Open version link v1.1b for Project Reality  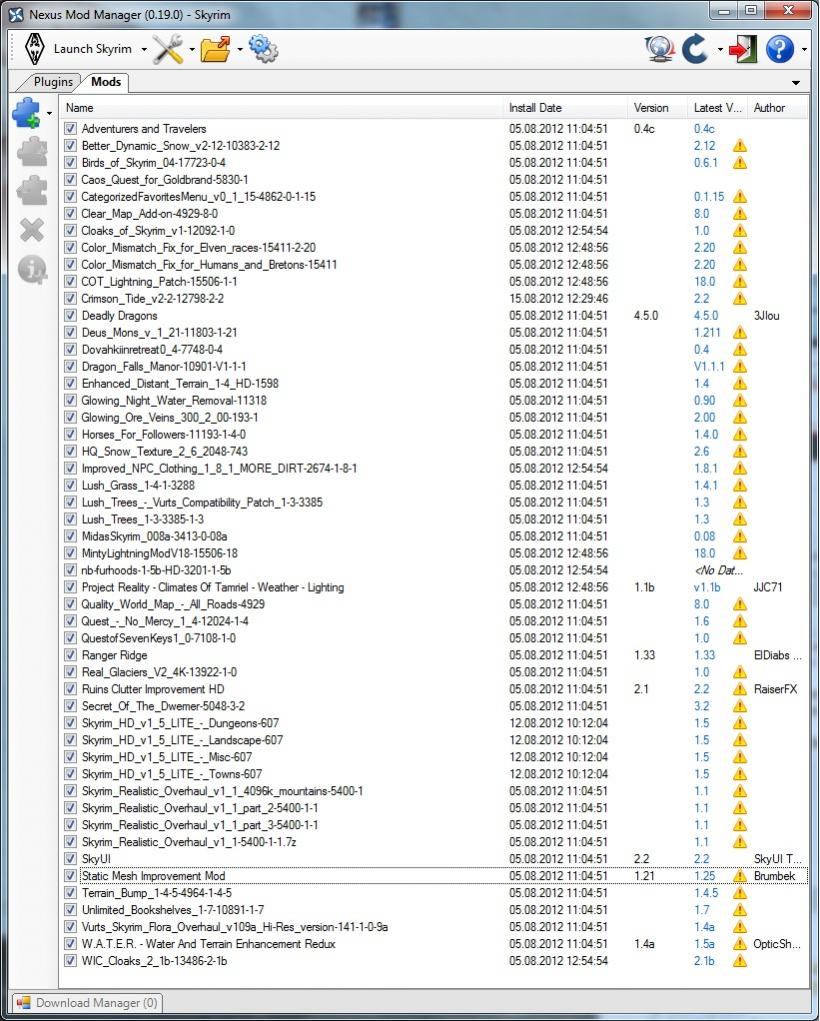coord(707,587)
